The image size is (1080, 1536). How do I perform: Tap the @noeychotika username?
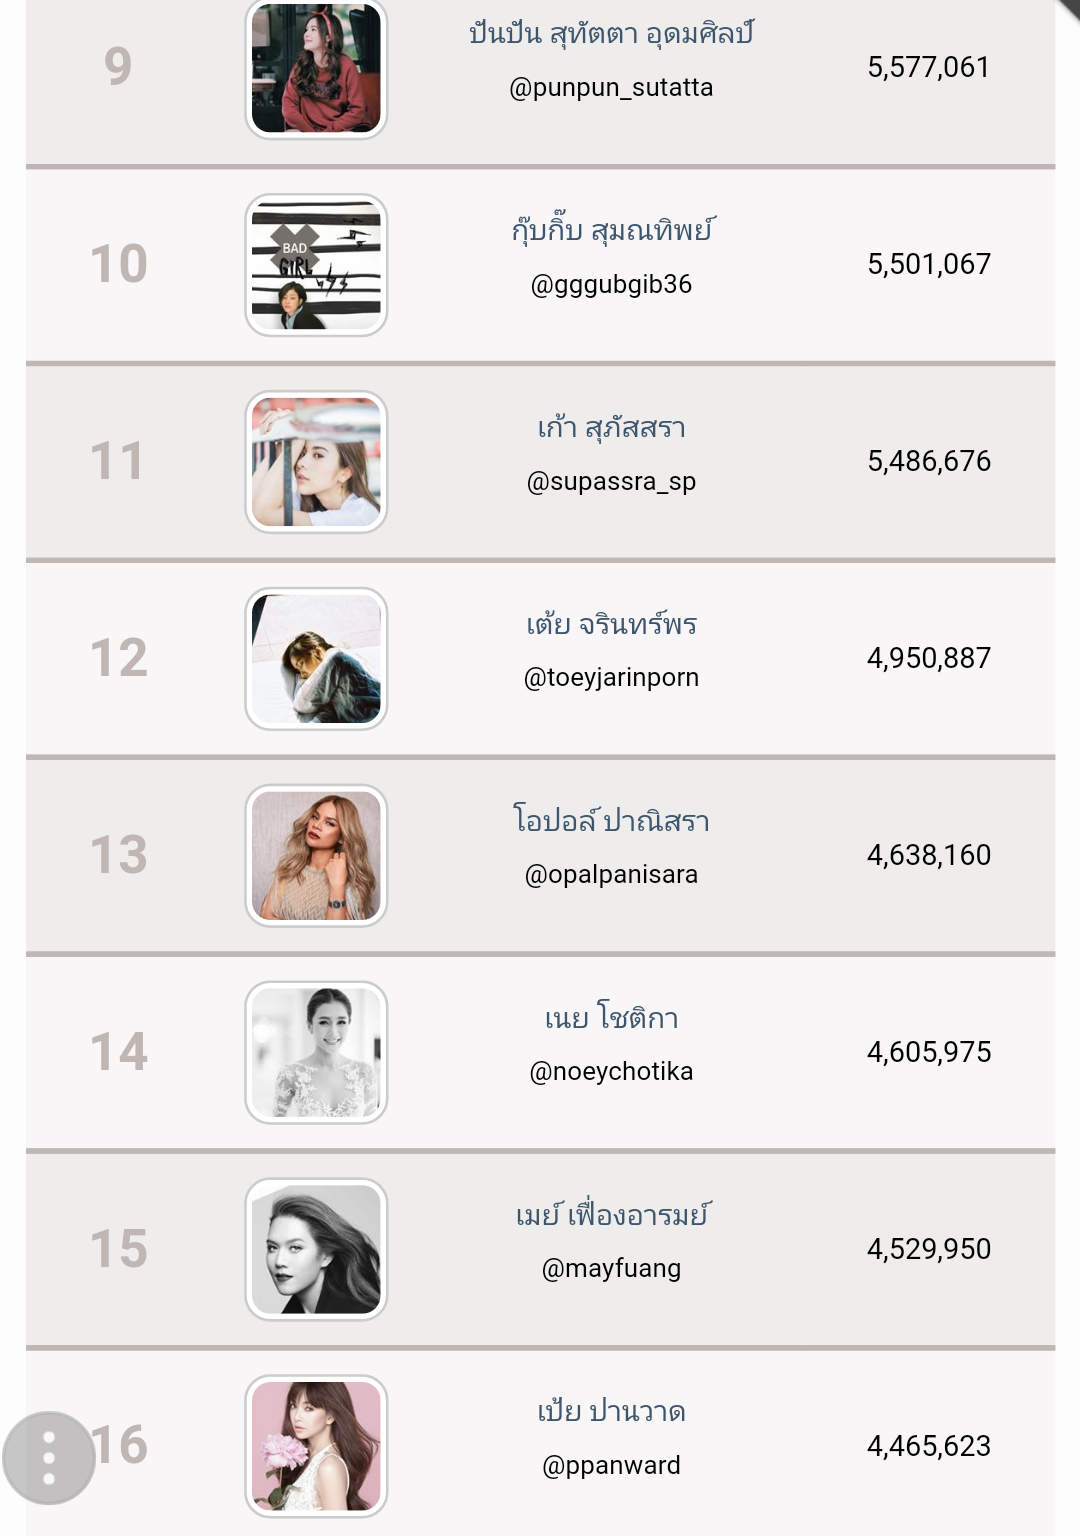pyautogui.click(x=611, y=1072)
